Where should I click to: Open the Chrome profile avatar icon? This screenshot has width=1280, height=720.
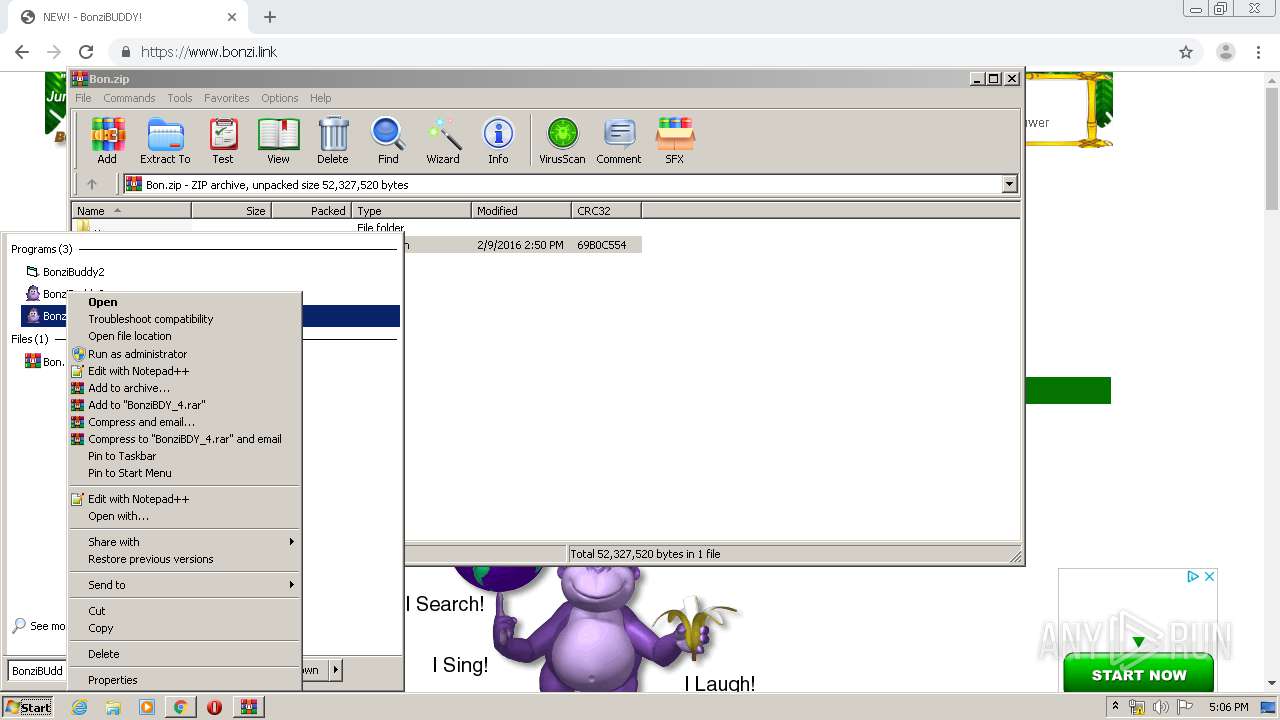[x=1226, y=52]
